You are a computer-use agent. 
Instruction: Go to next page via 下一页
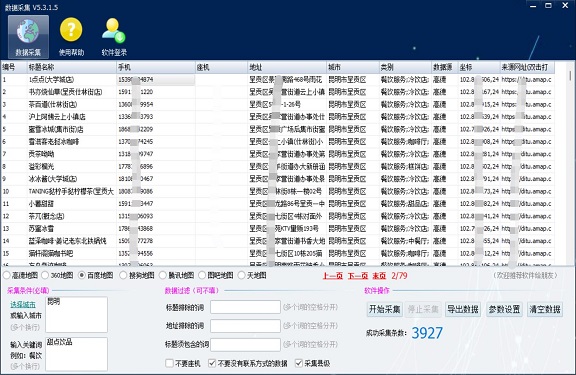(358, 275)
